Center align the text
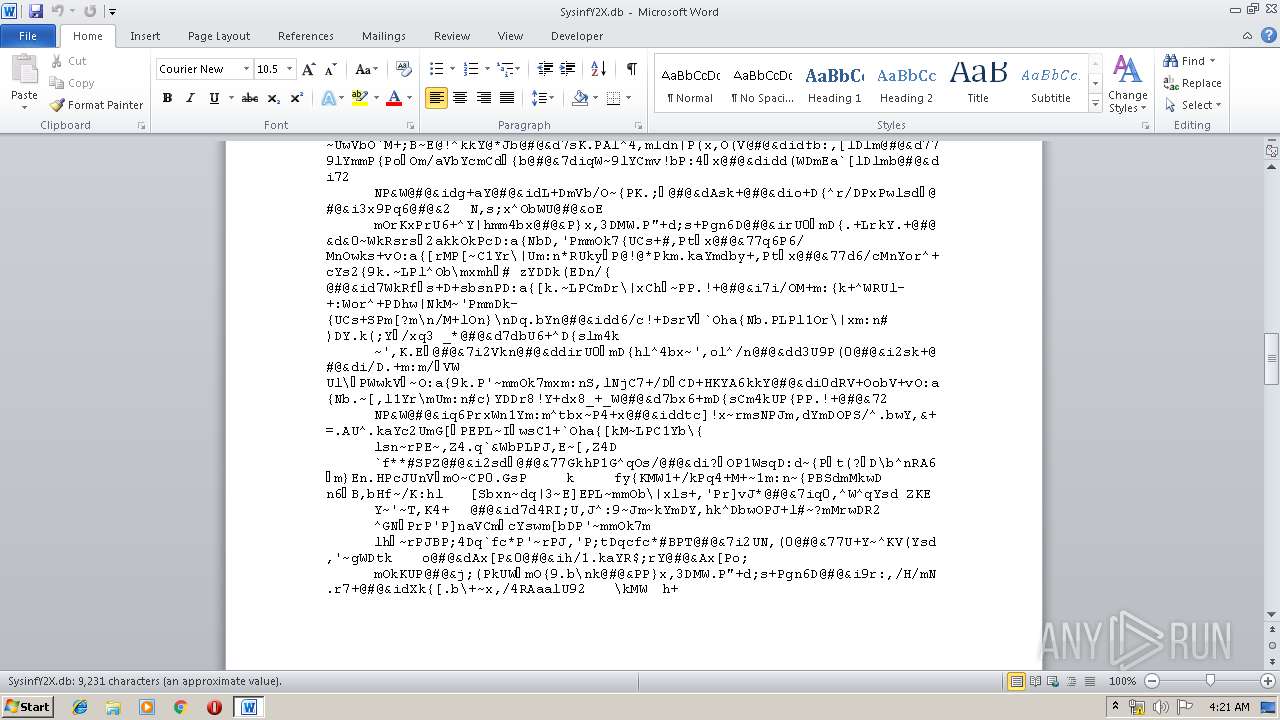 pyautogui.click(x=460, y=98)
